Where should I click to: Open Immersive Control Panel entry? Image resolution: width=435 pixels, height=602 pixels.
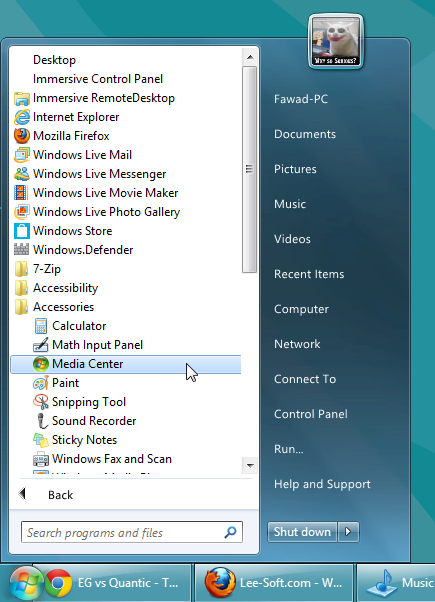(x=98, y=79)
